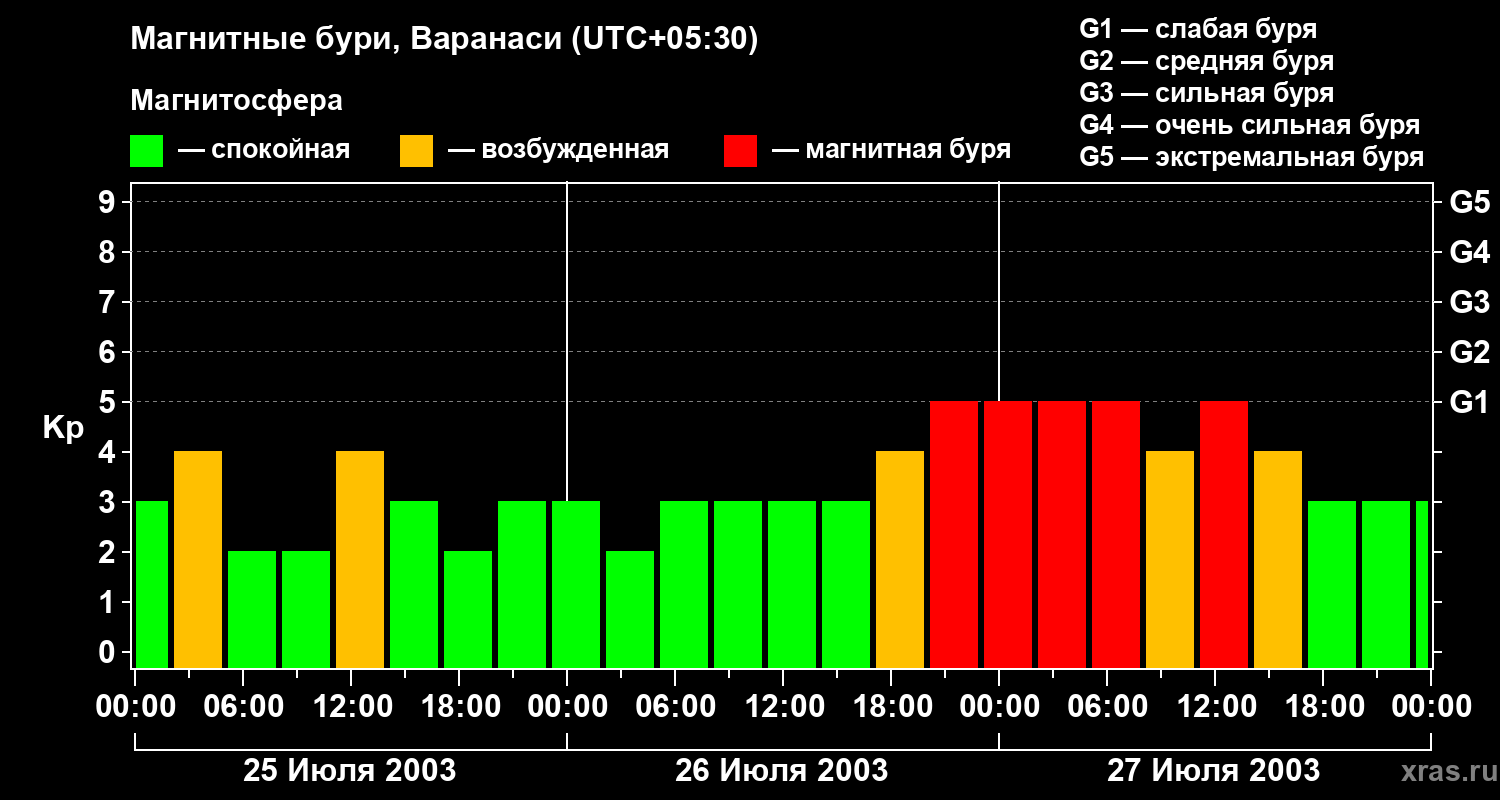Select the '— возбужденная' legend label
Image resolution: width=1500 pixels, height=800 pixels.
pos(558,150)
